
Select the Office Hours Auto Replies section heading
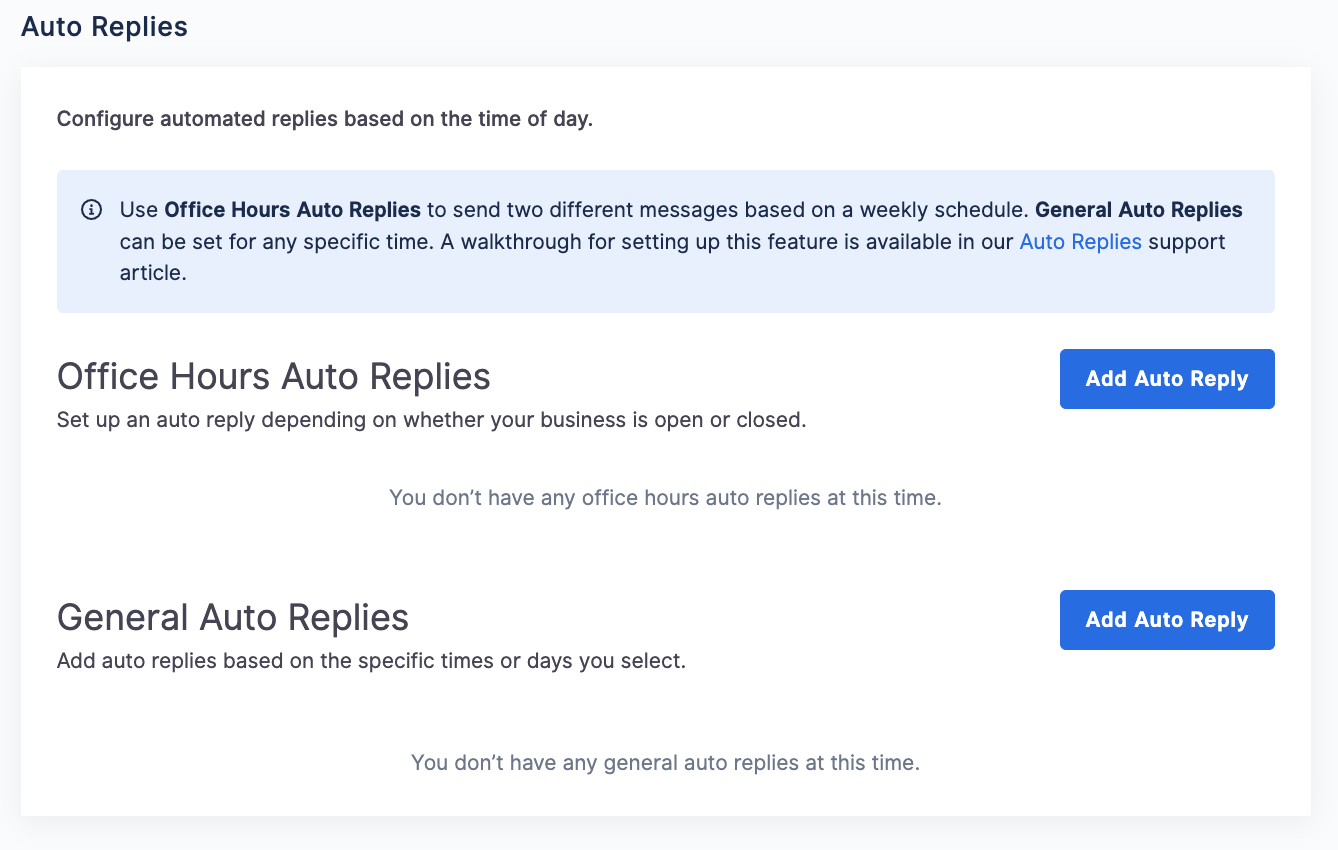click(274, 377)
